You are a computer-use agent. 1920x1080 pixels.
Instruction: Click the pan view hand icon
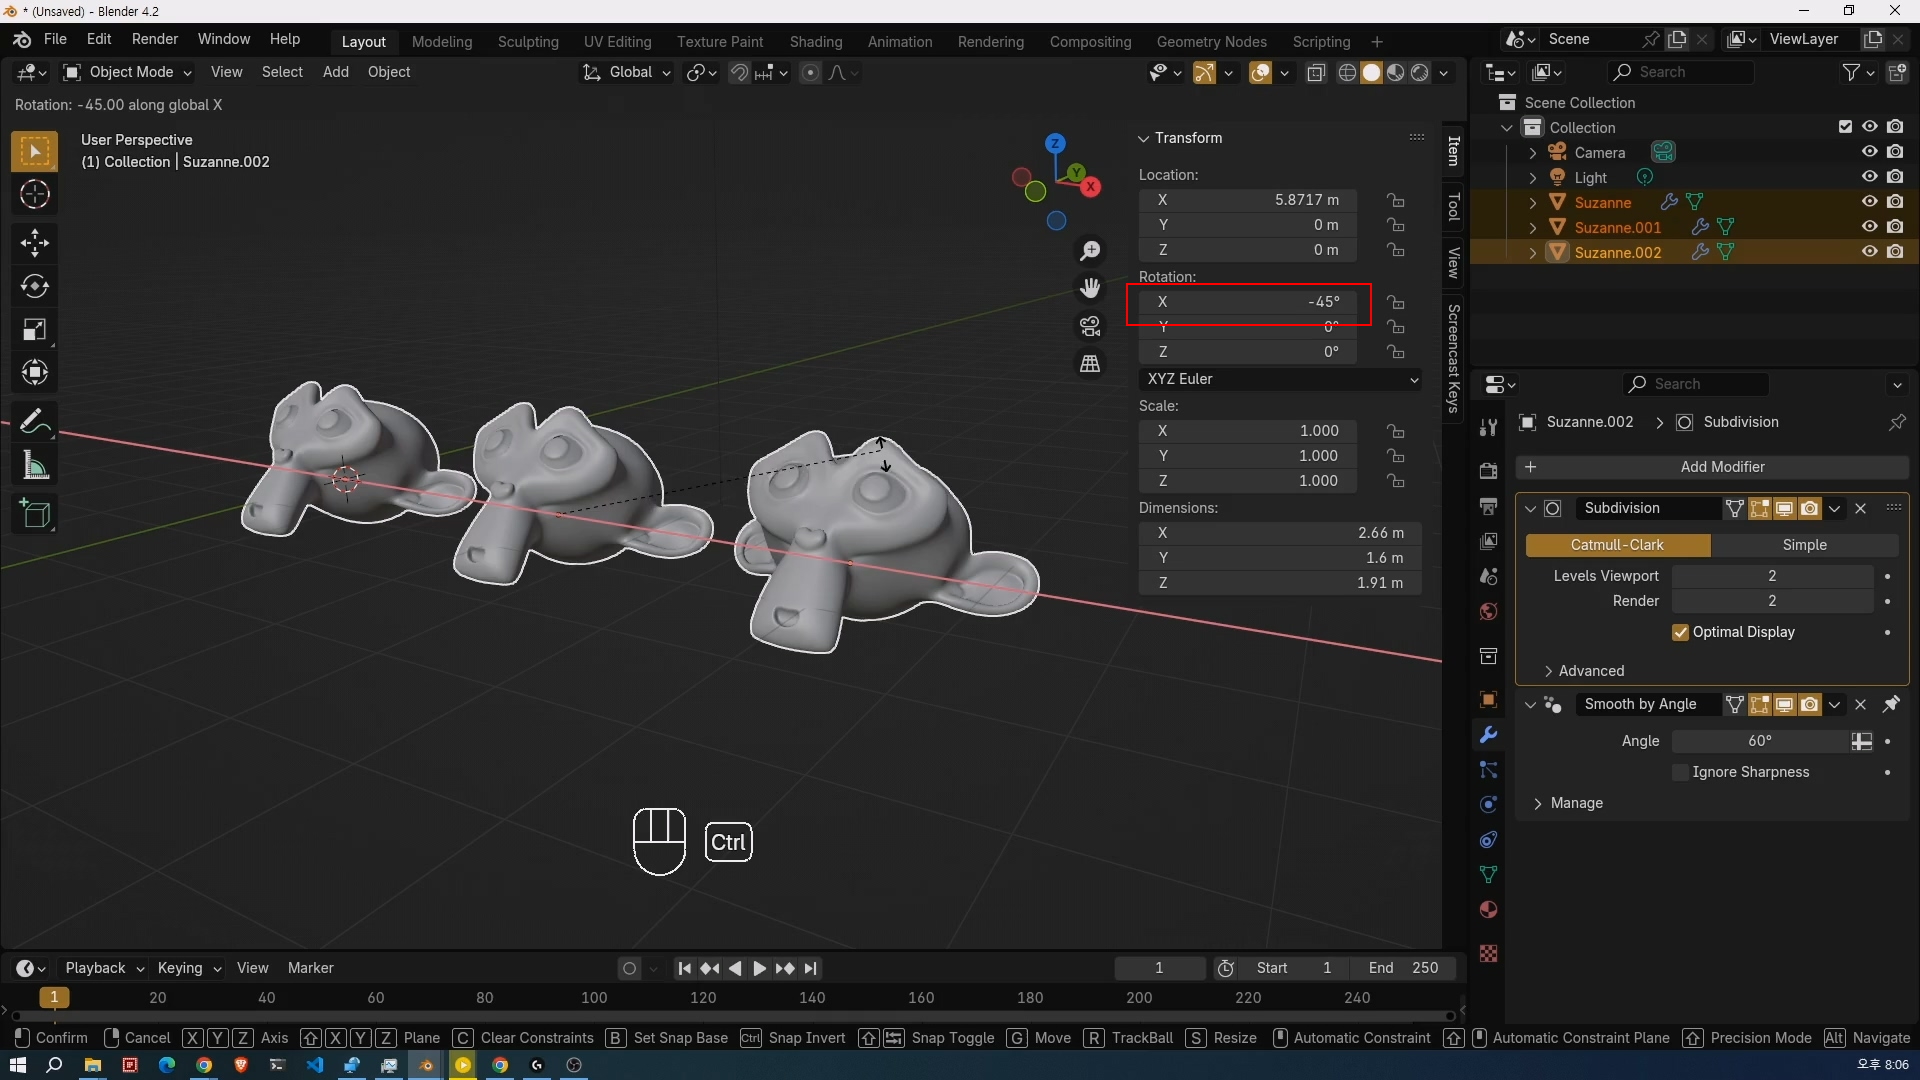[1090, 288]
